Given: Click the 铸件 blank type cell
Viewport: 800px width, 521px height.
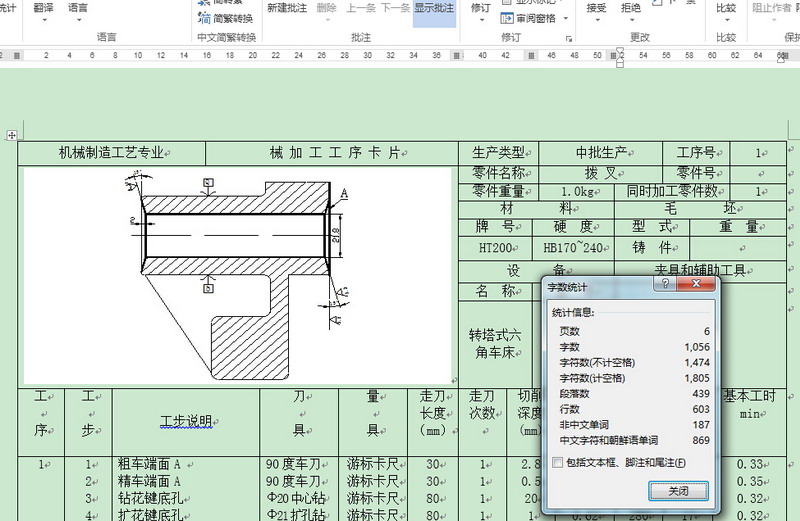Looking at the screenshot, I should pyautogui.click(x=652, y=247).
